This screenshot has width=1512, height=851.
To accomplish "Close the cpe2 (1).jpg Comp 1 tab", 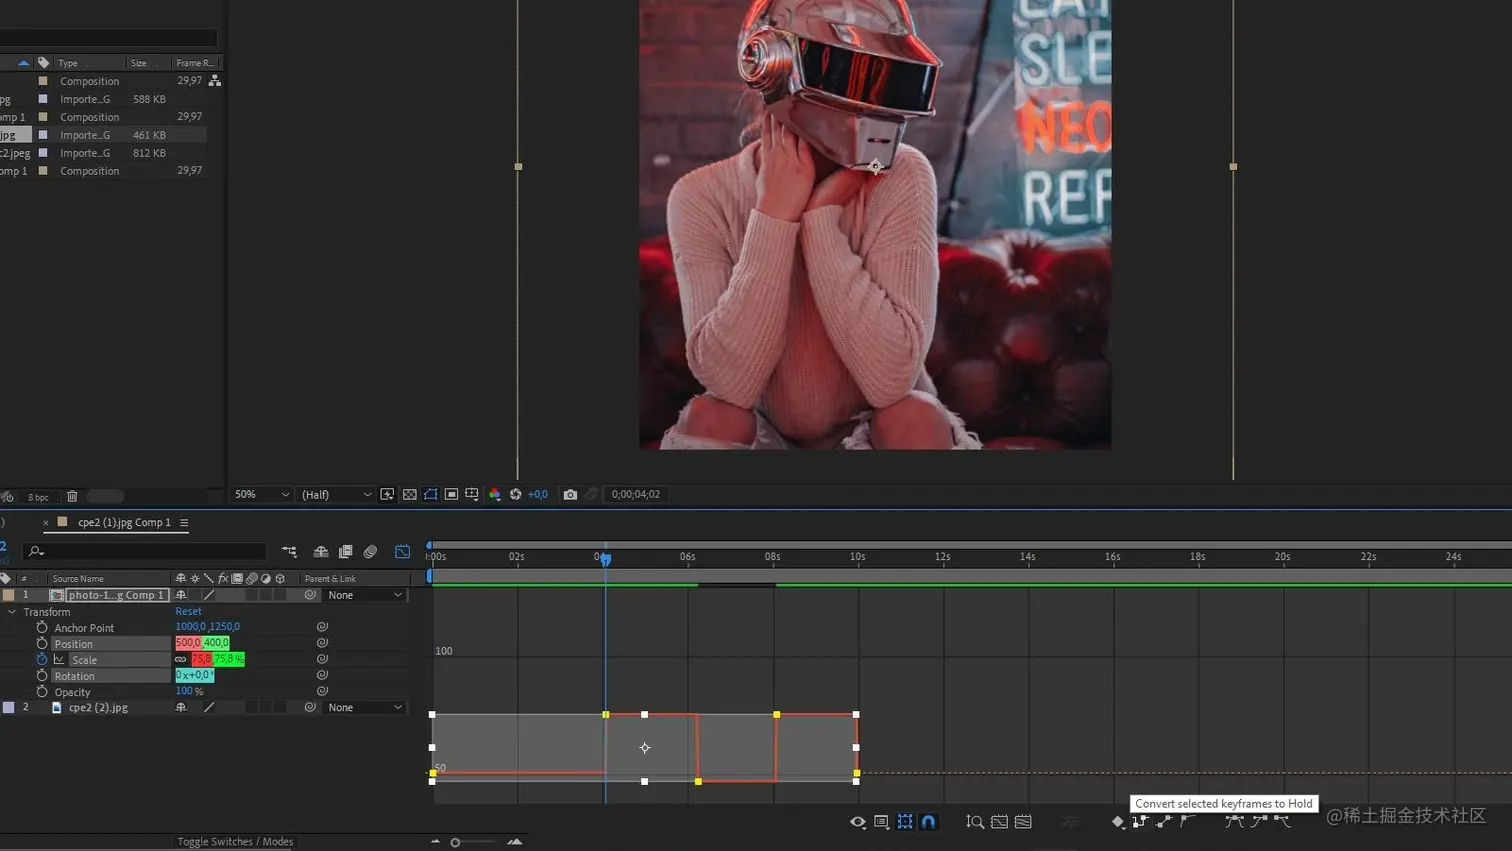I will click(x=45, y=522).
